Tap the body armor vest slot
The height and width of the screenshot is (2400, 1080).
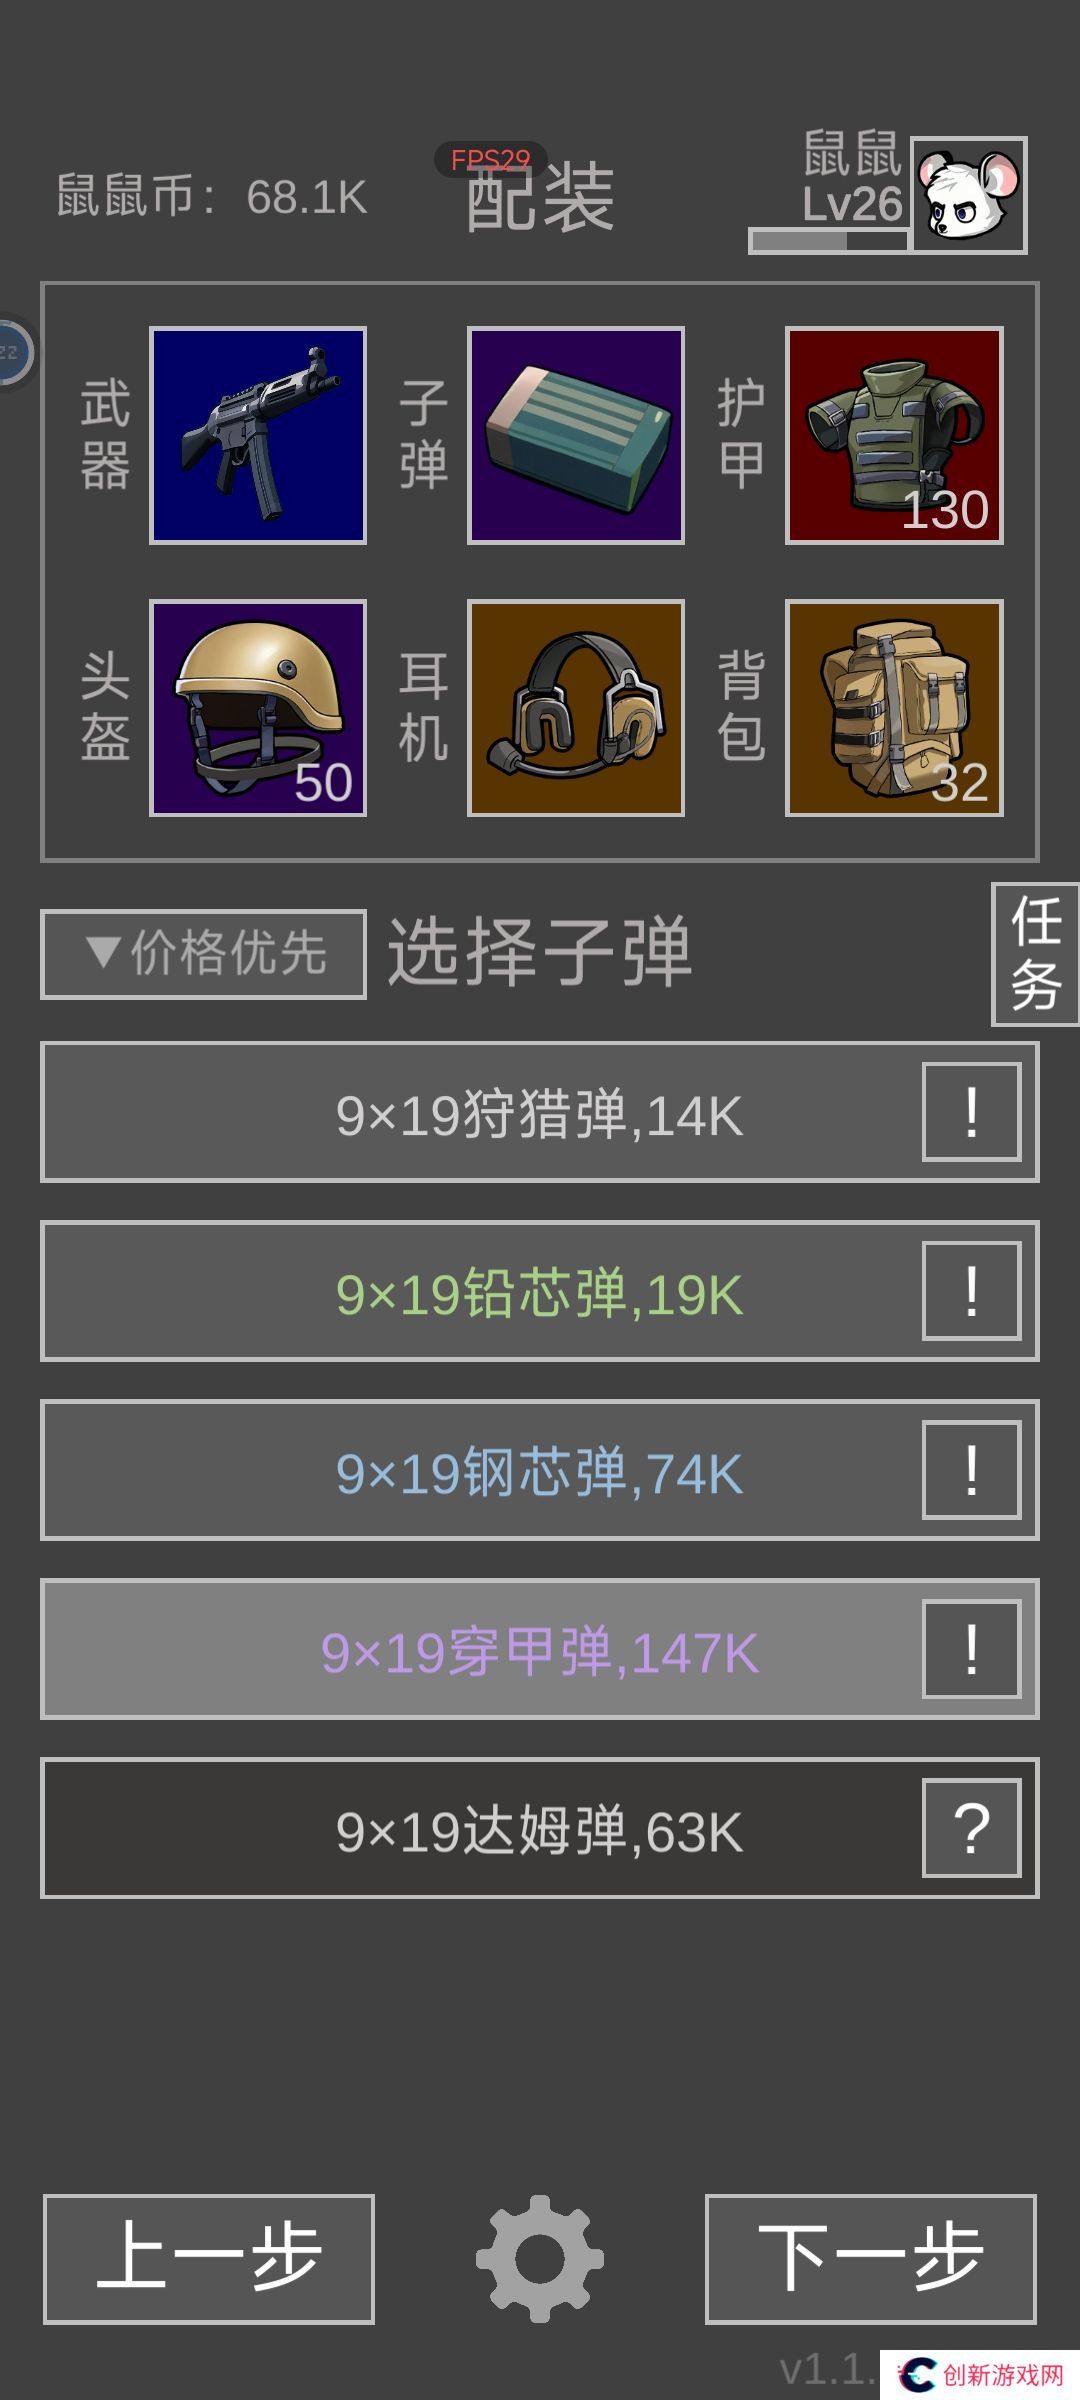coord(894,436)
